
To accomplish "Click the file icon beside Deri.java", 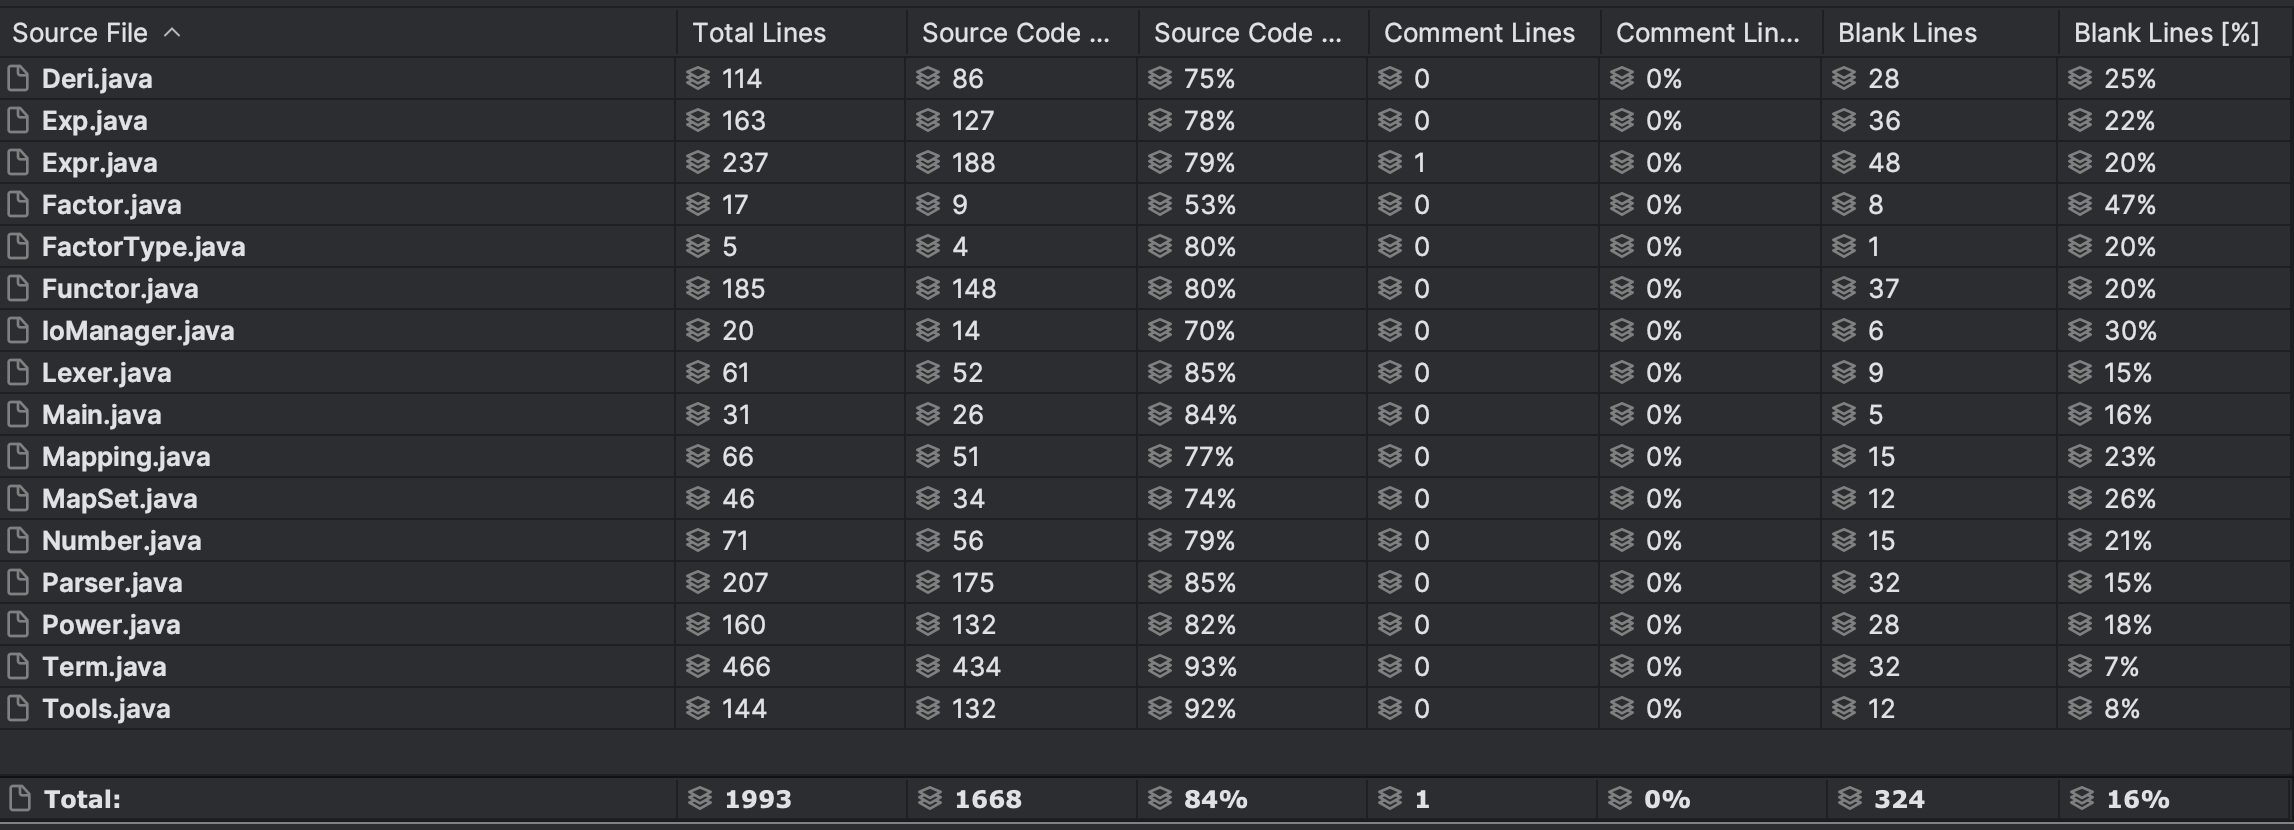I will click(18, 78).
